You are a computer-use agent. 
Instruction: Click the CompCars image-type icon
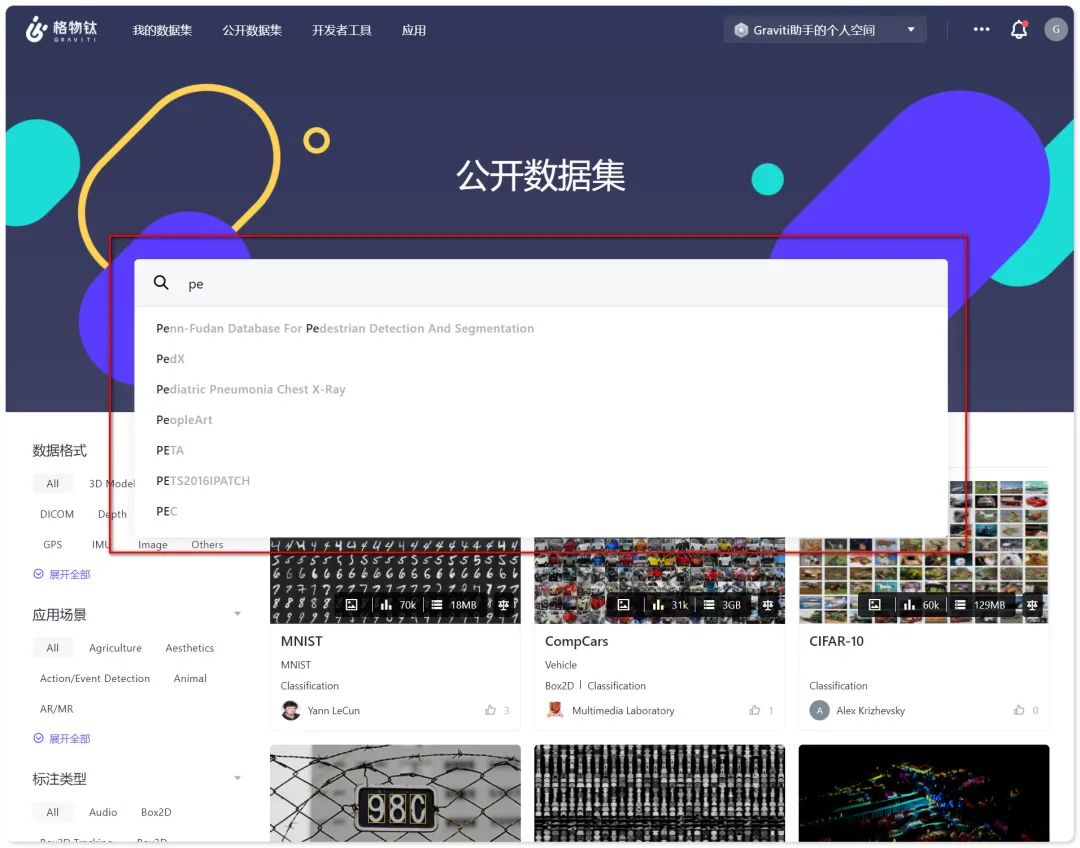[x=623, y=605]
